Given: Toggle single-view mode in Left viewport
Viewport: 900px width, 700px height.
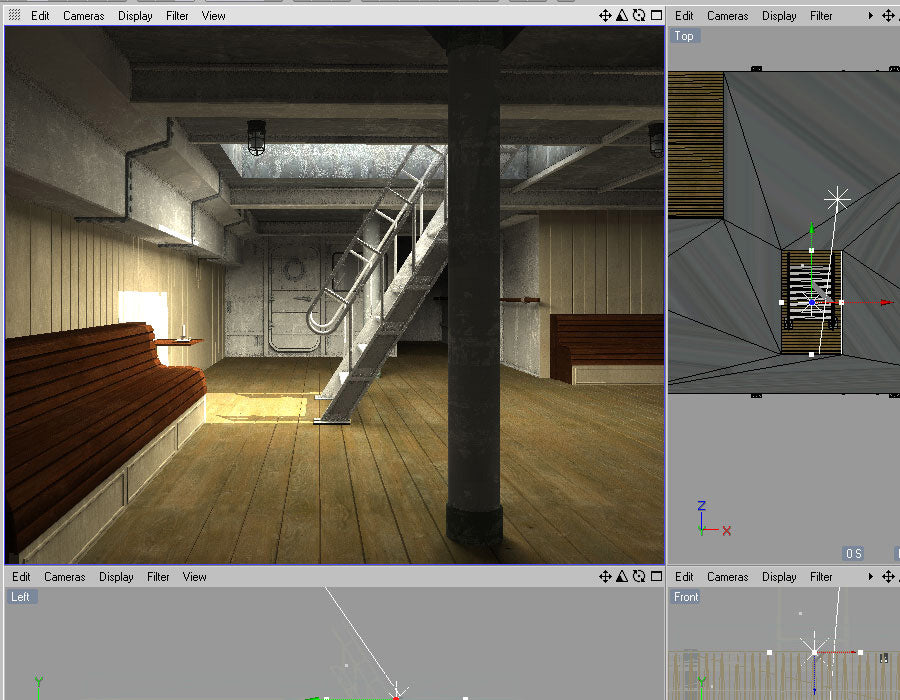Looking at the screenshot, I should [x=656, y=577].
